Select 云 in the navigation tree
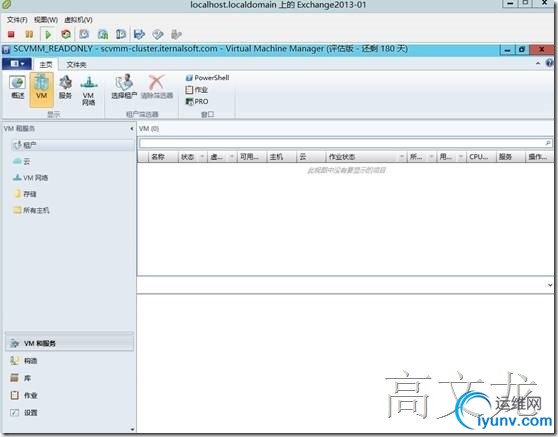This screenshot has width=558, height=437. (x=21, y=161)
